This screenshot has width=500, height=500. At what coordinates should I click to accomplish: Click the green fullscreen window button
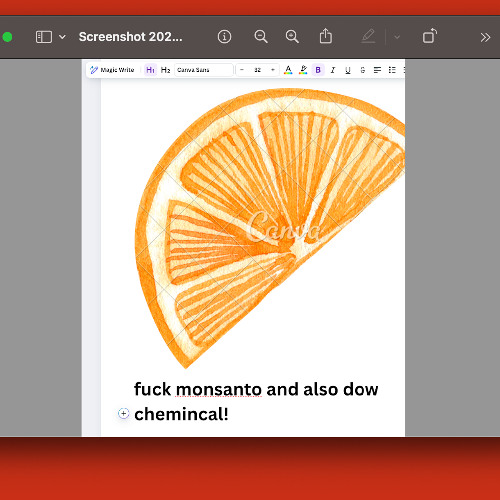pos(7,37)
